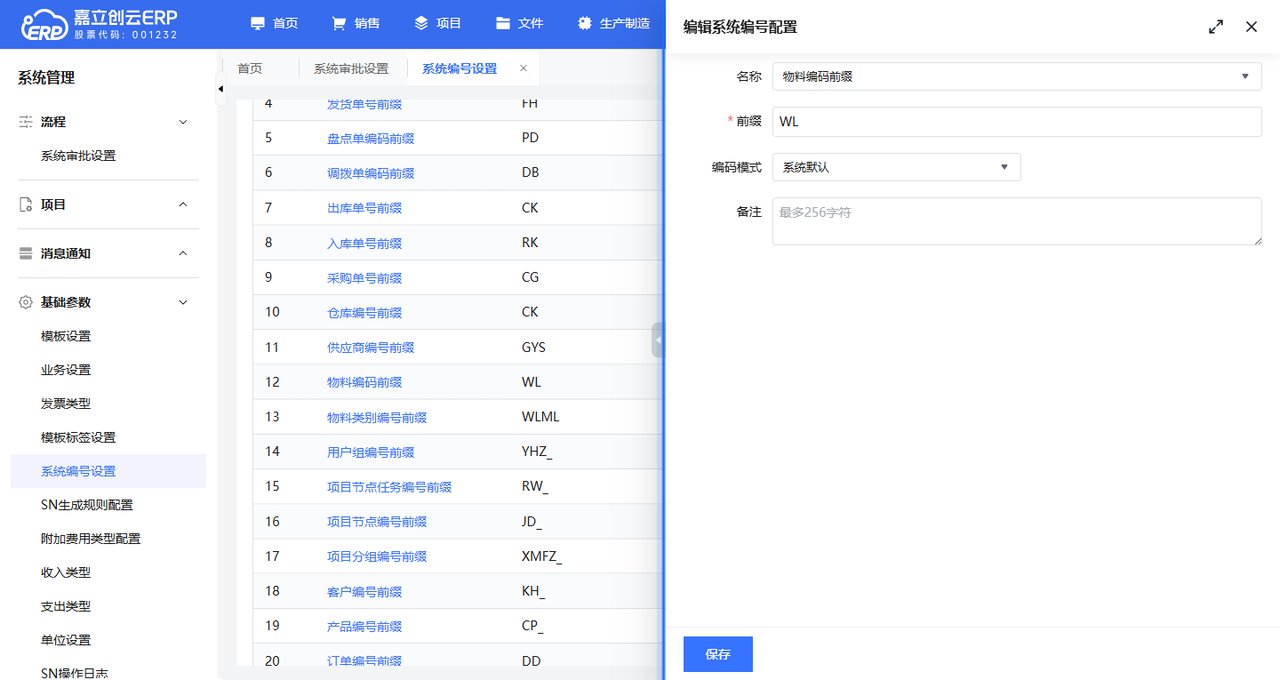The image size is (1280, 680).
Task: Click the 前缀 input field containing WL
Action: (1017, 122)
